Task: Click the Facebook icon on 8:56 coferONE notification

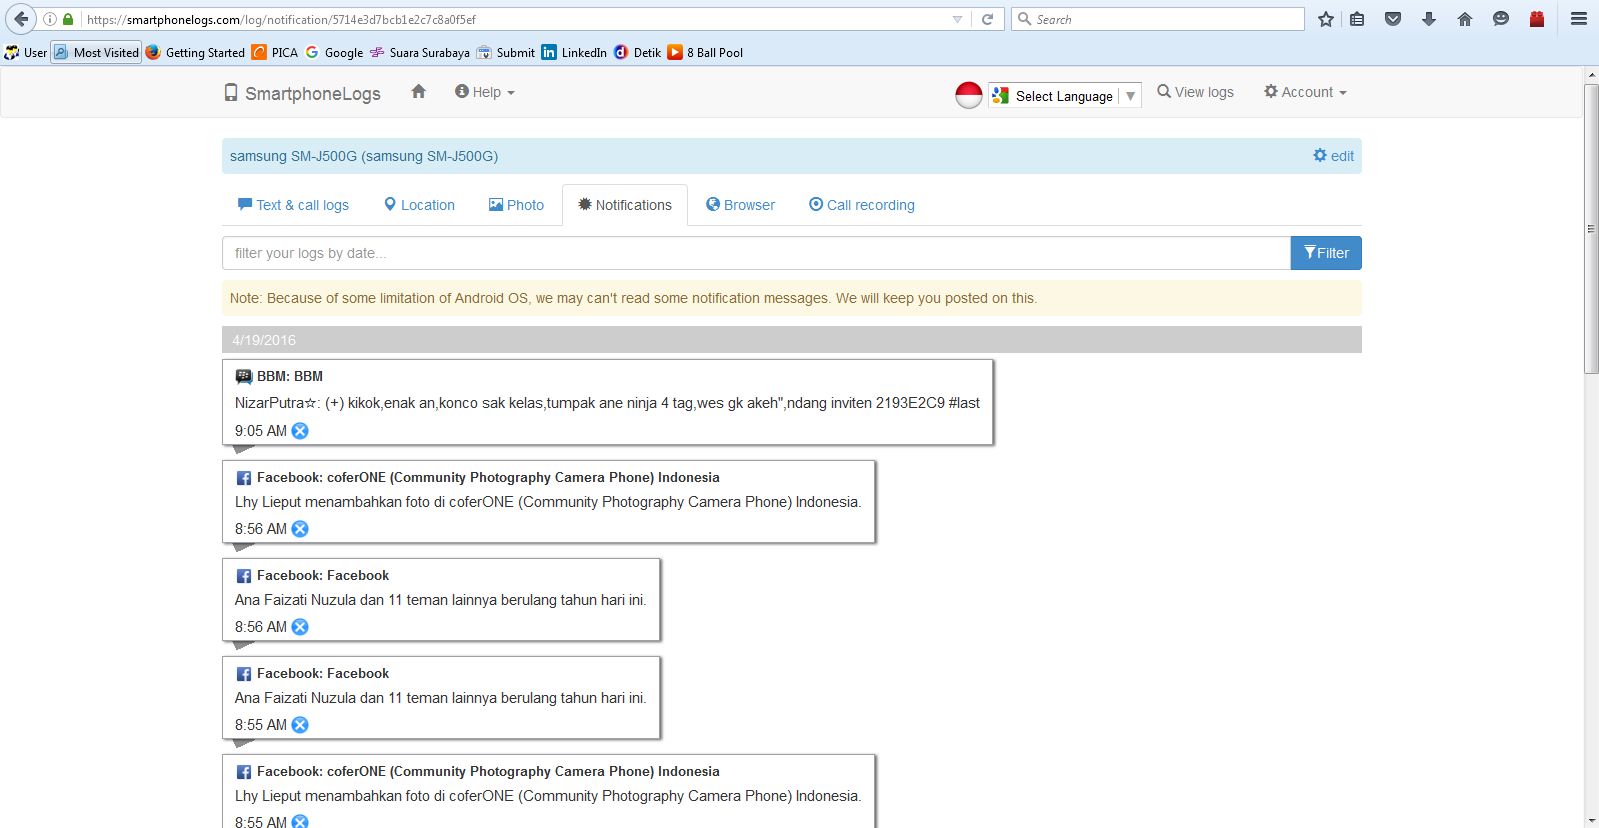Action: tap(243, 478)
